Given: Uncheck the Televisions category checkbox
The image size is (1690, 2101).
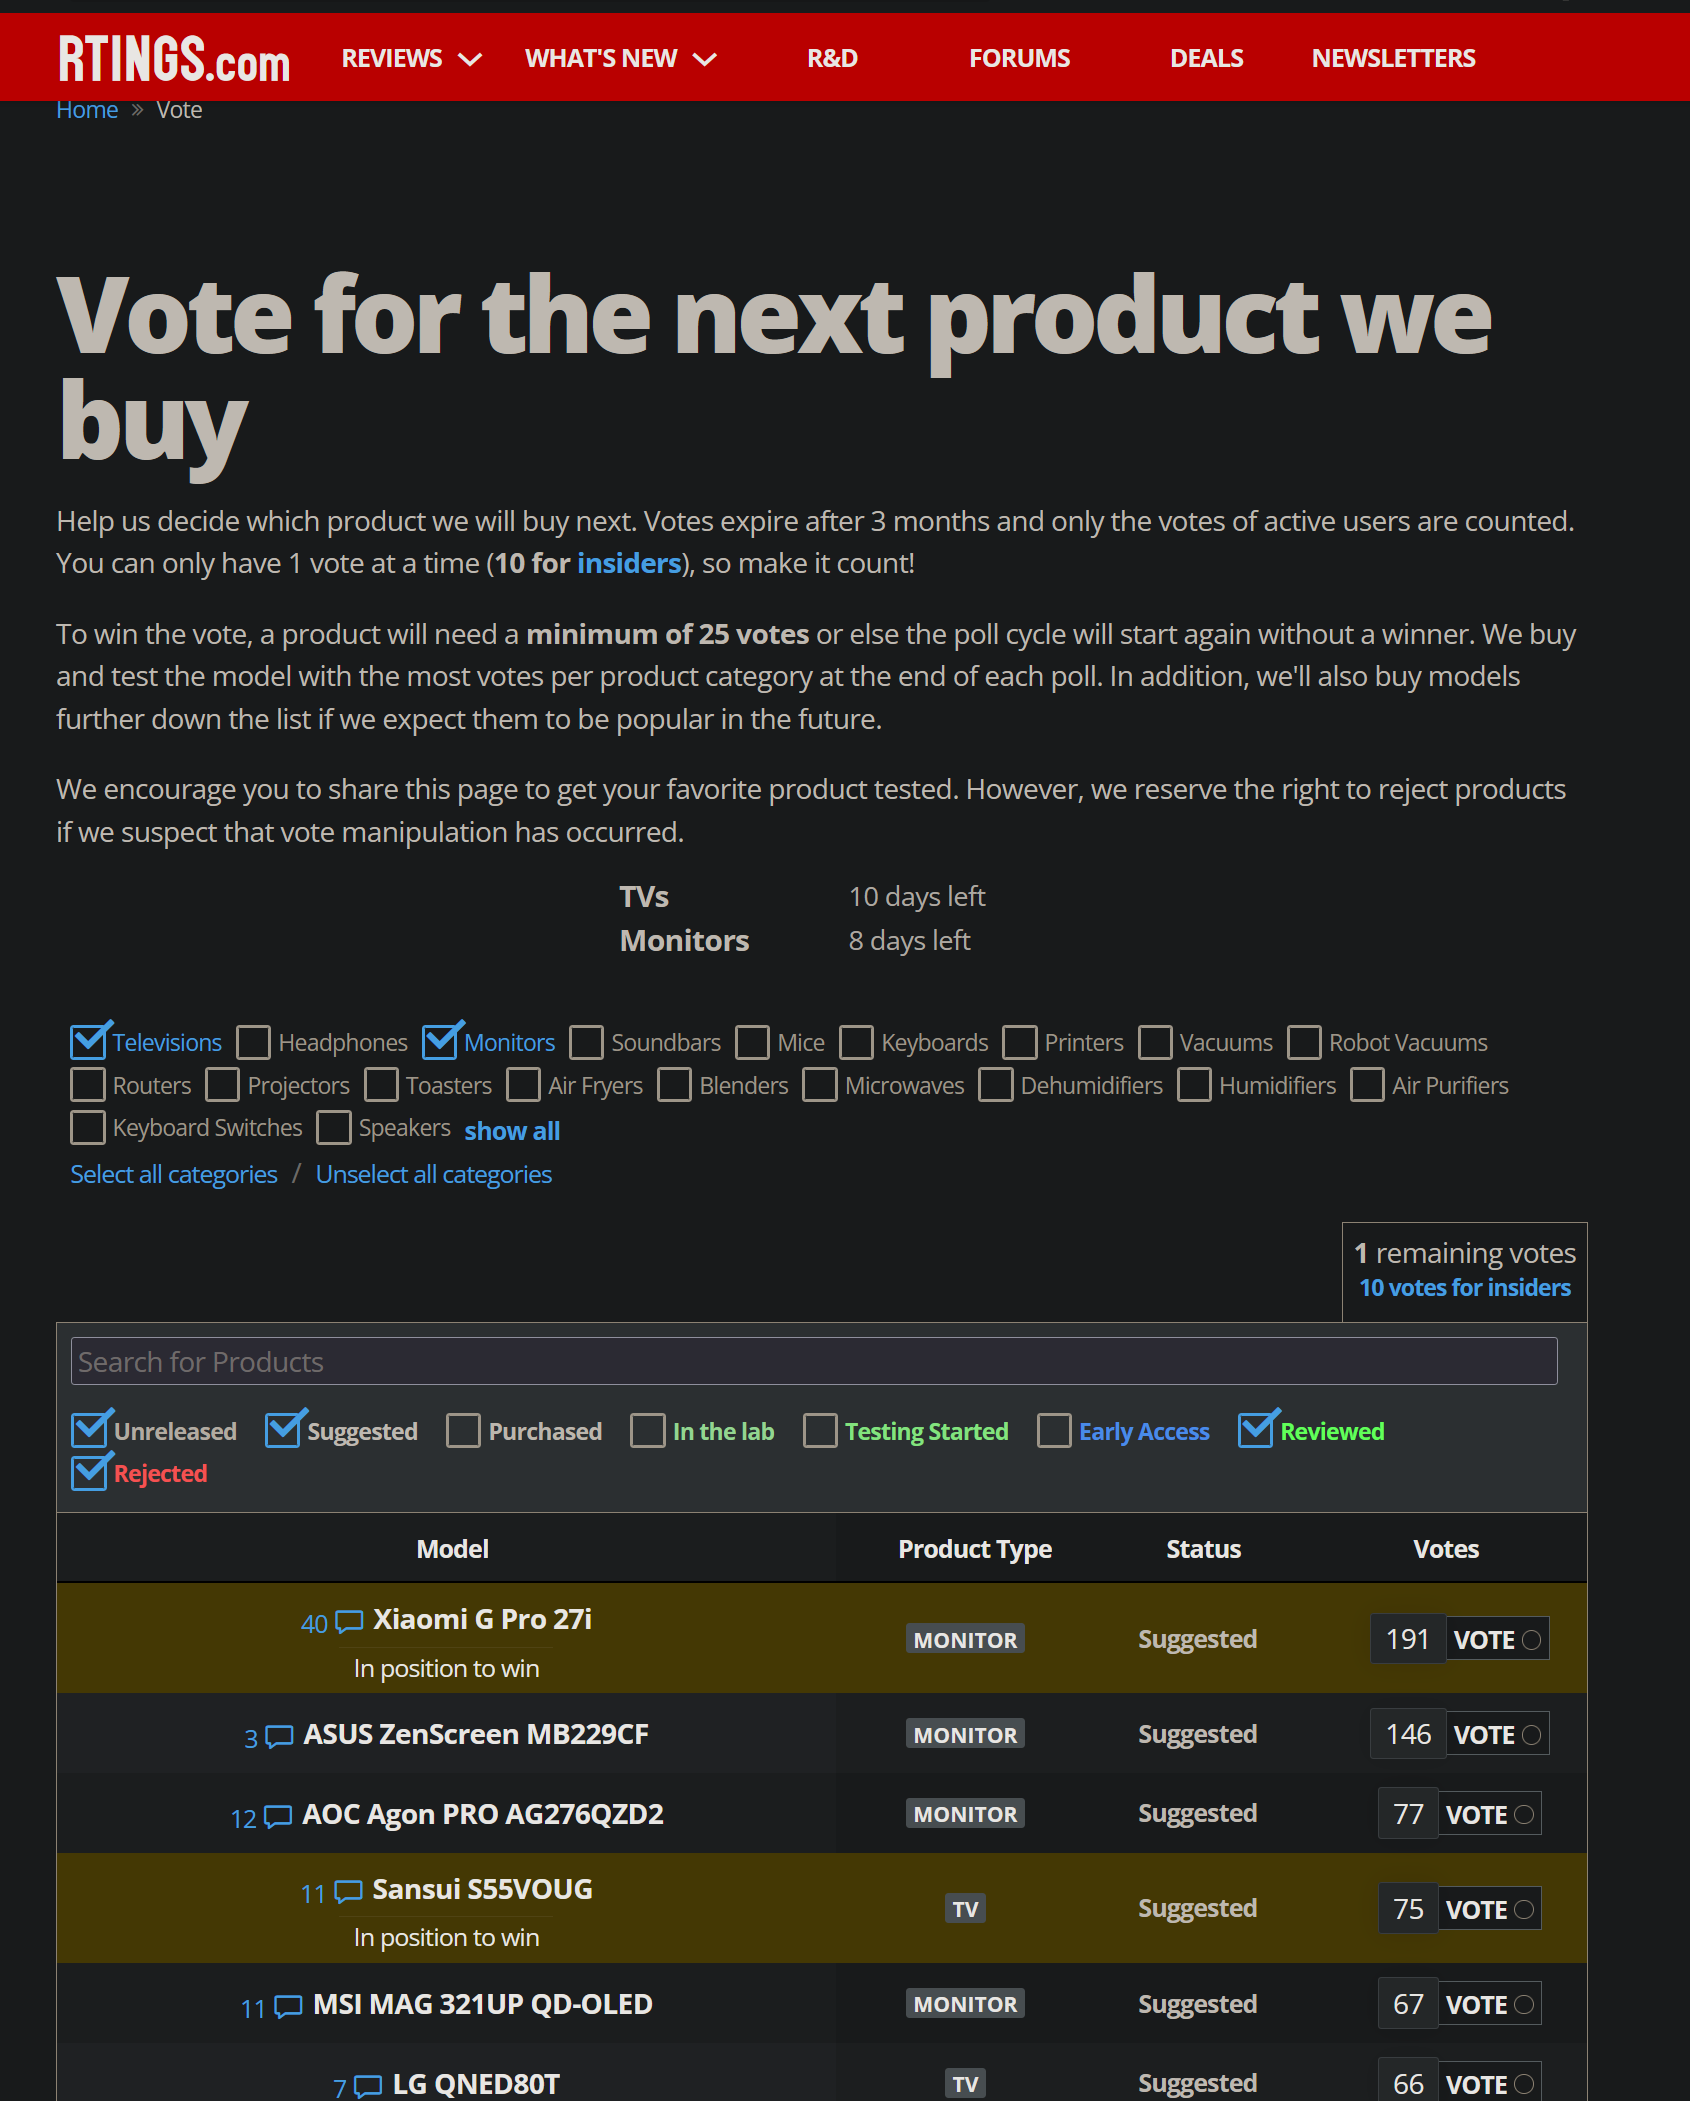Looking at the screenshot, I should [x=89, y=1042].
